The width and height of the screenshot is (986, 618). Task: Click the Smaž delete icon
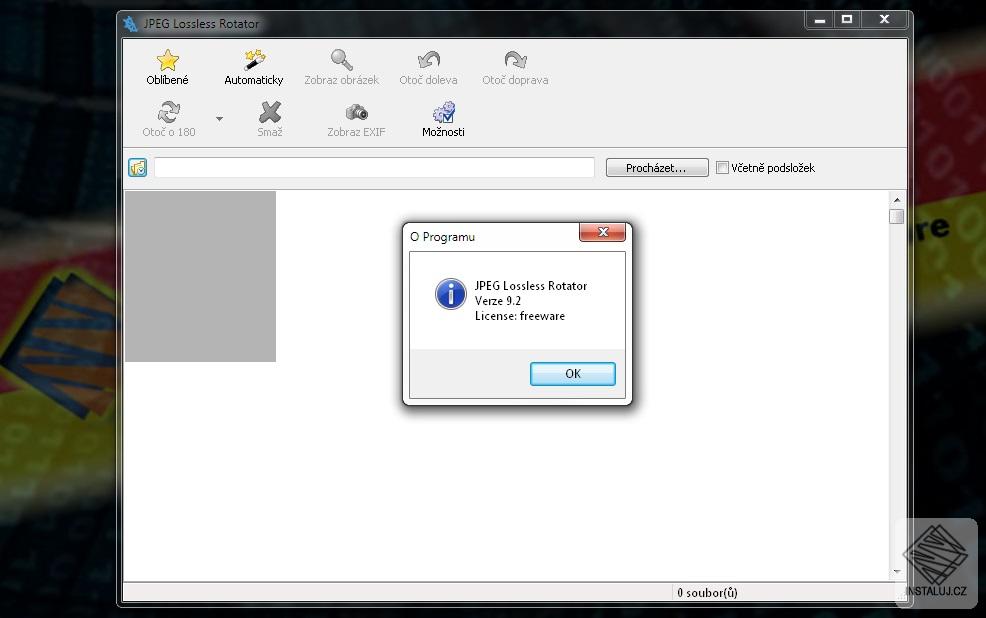269,110
